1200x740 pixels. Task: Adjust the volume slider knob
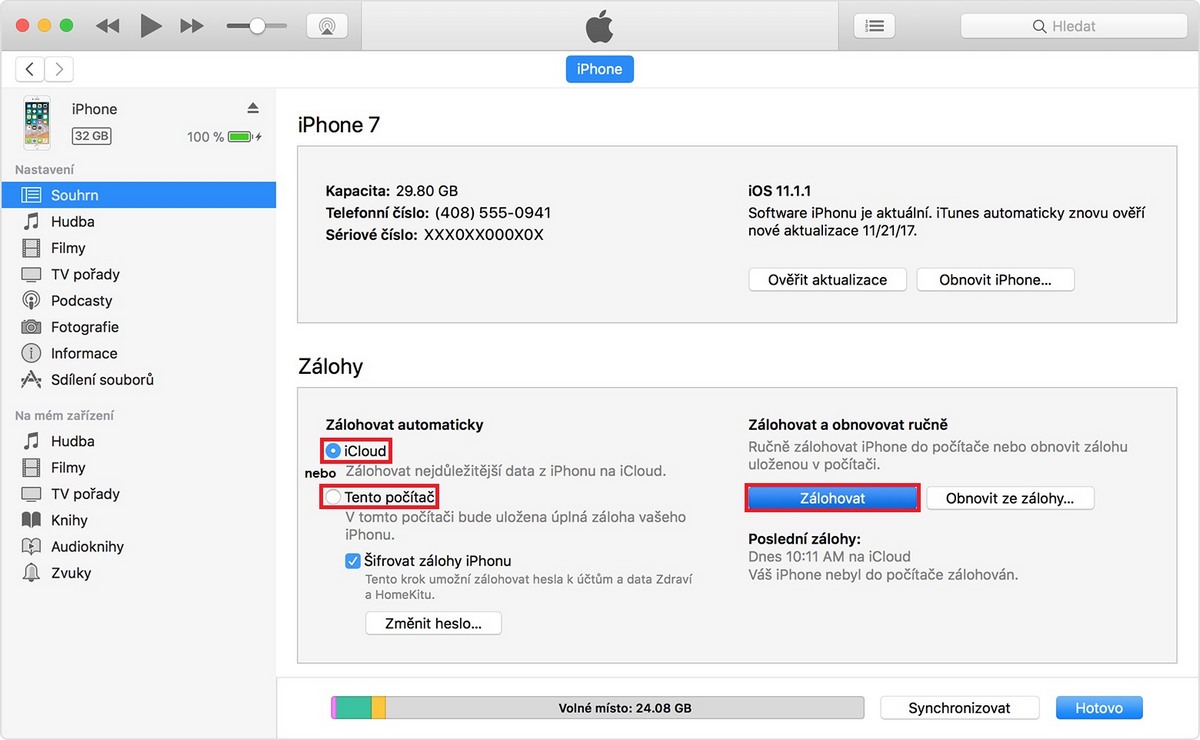coord(257,26)
